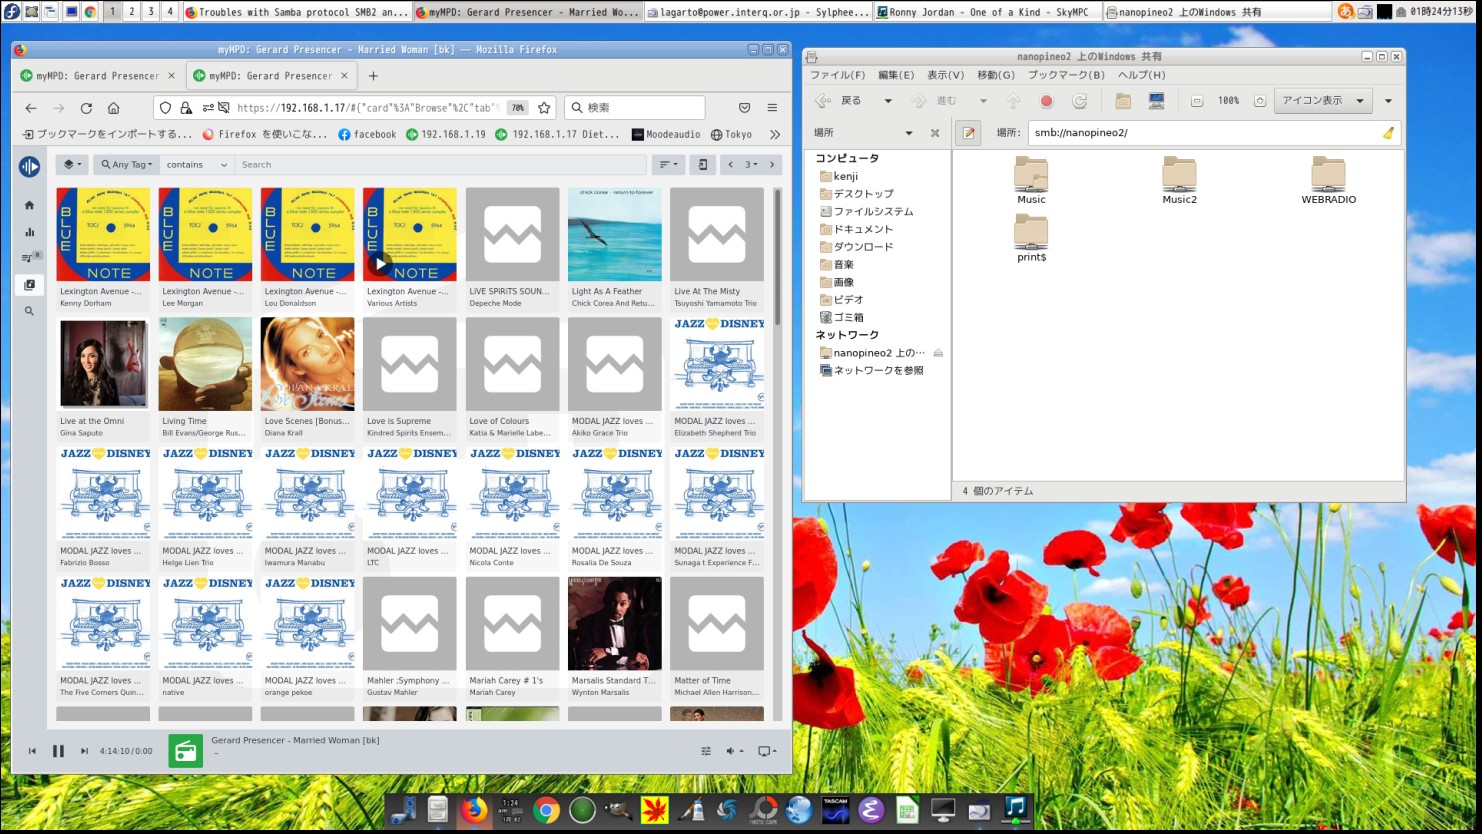Skip to the next track
Viewport: 1482px width, 834px height.
point(84,751)
